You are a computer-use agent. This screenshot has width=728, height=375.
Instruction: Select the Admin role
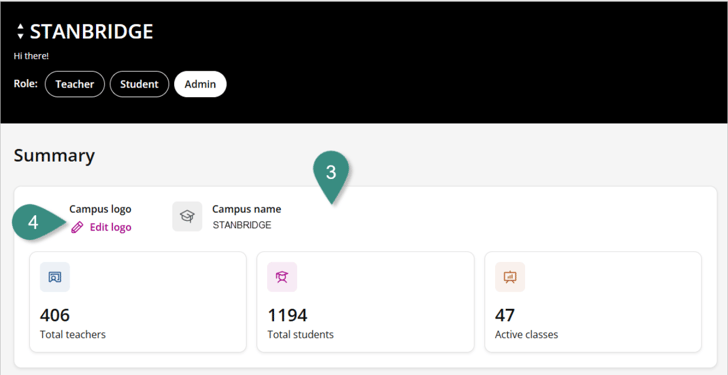pyautogui.click(x=200, y=84)
